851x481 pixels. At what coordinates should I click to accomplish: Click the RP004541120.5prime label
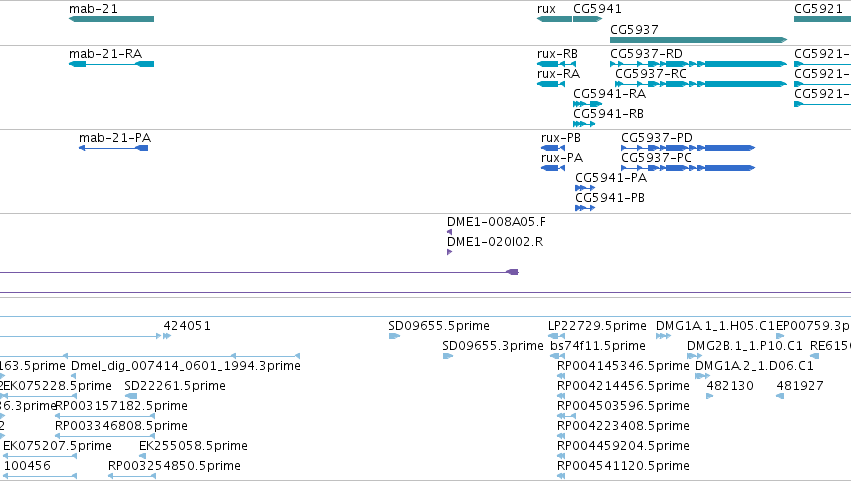click(x=623, y=466)
